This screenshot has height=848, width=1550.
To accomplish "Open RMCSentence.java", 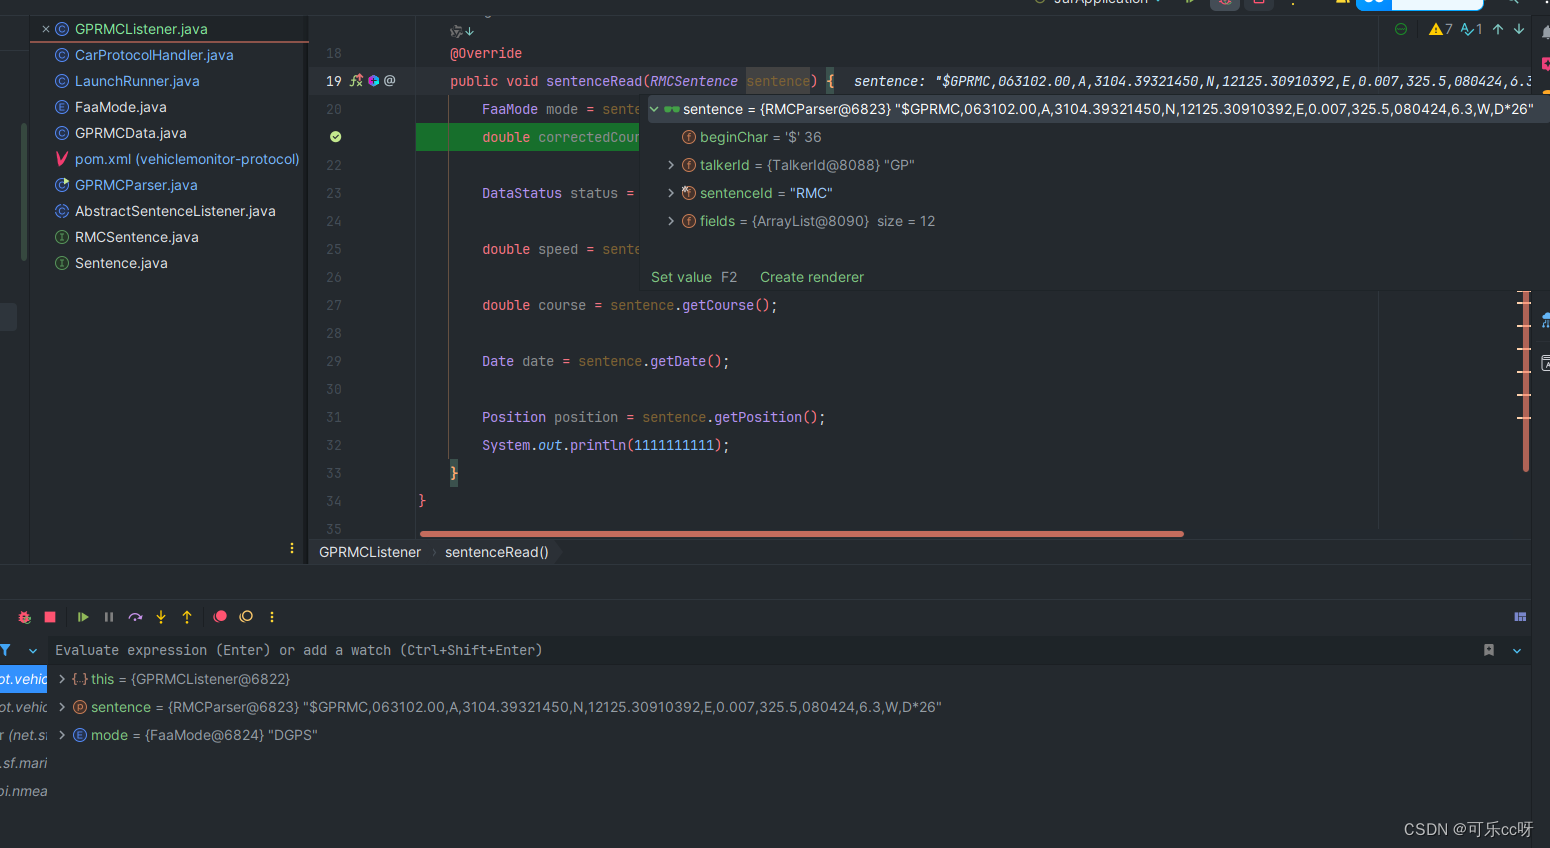I will pos(137,237).
